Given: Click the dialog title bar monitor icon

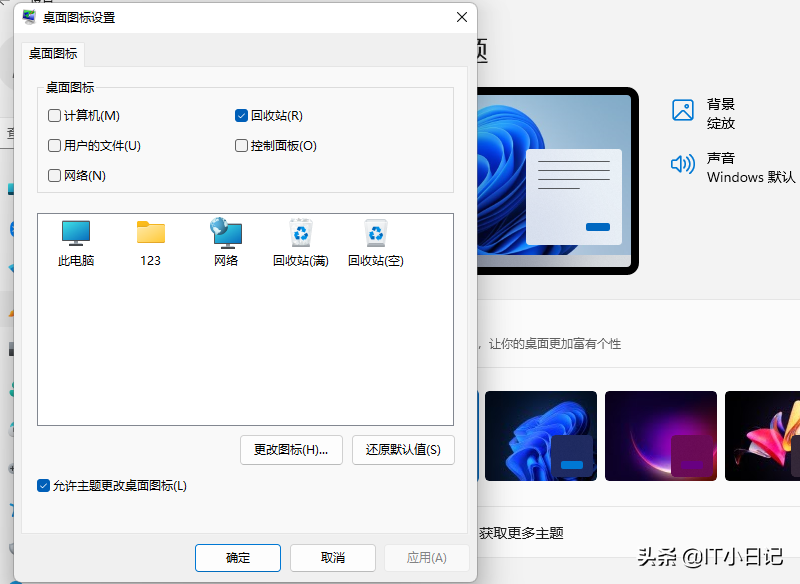Looking at the screenshot, I should click(30, 18).
